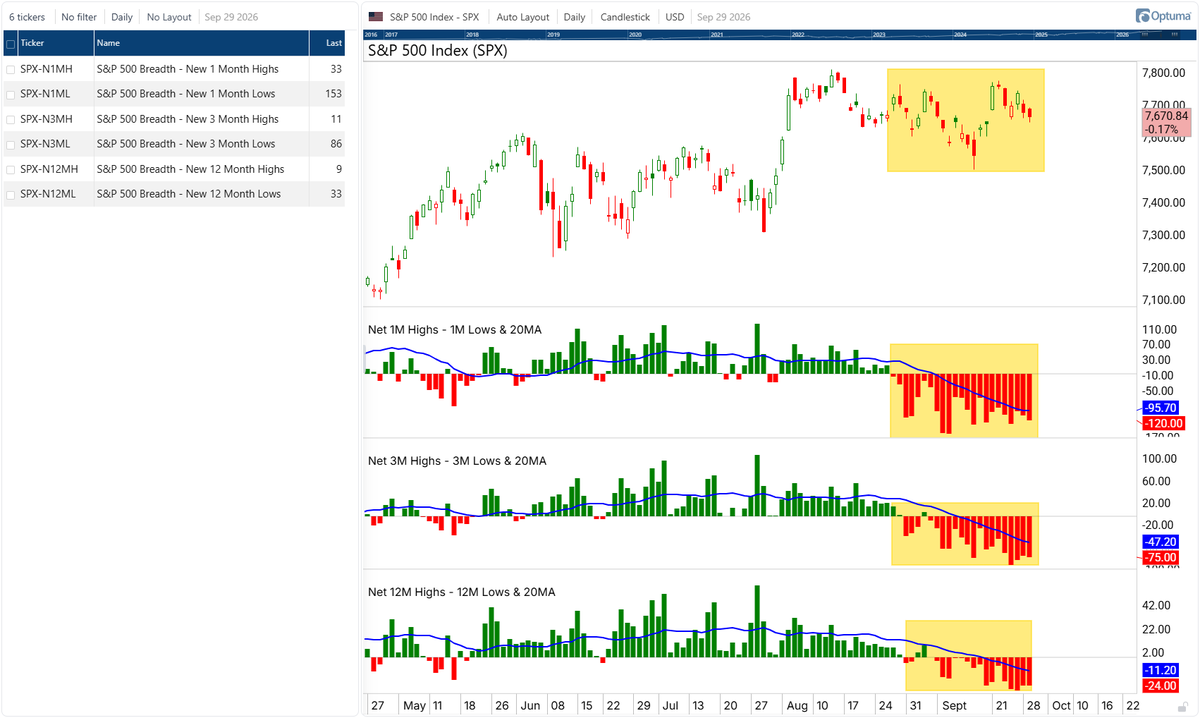Click the Aug label on the date axis

coord(796,705)
